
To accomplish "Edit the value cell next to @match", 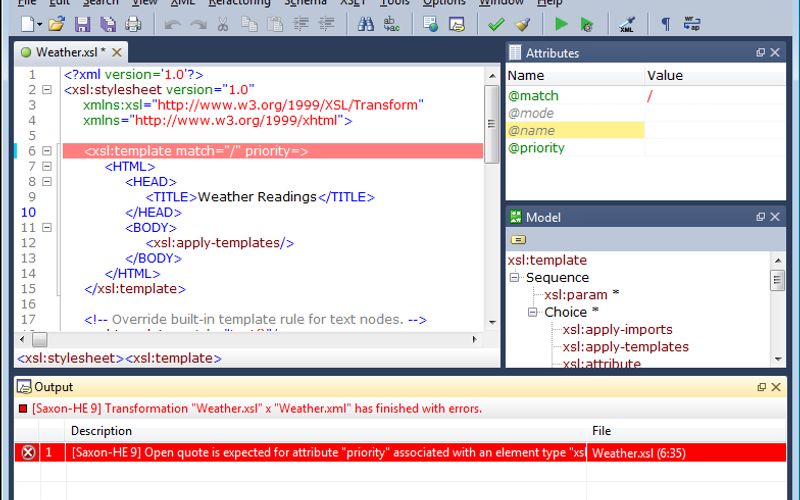I will click(715, 96).
